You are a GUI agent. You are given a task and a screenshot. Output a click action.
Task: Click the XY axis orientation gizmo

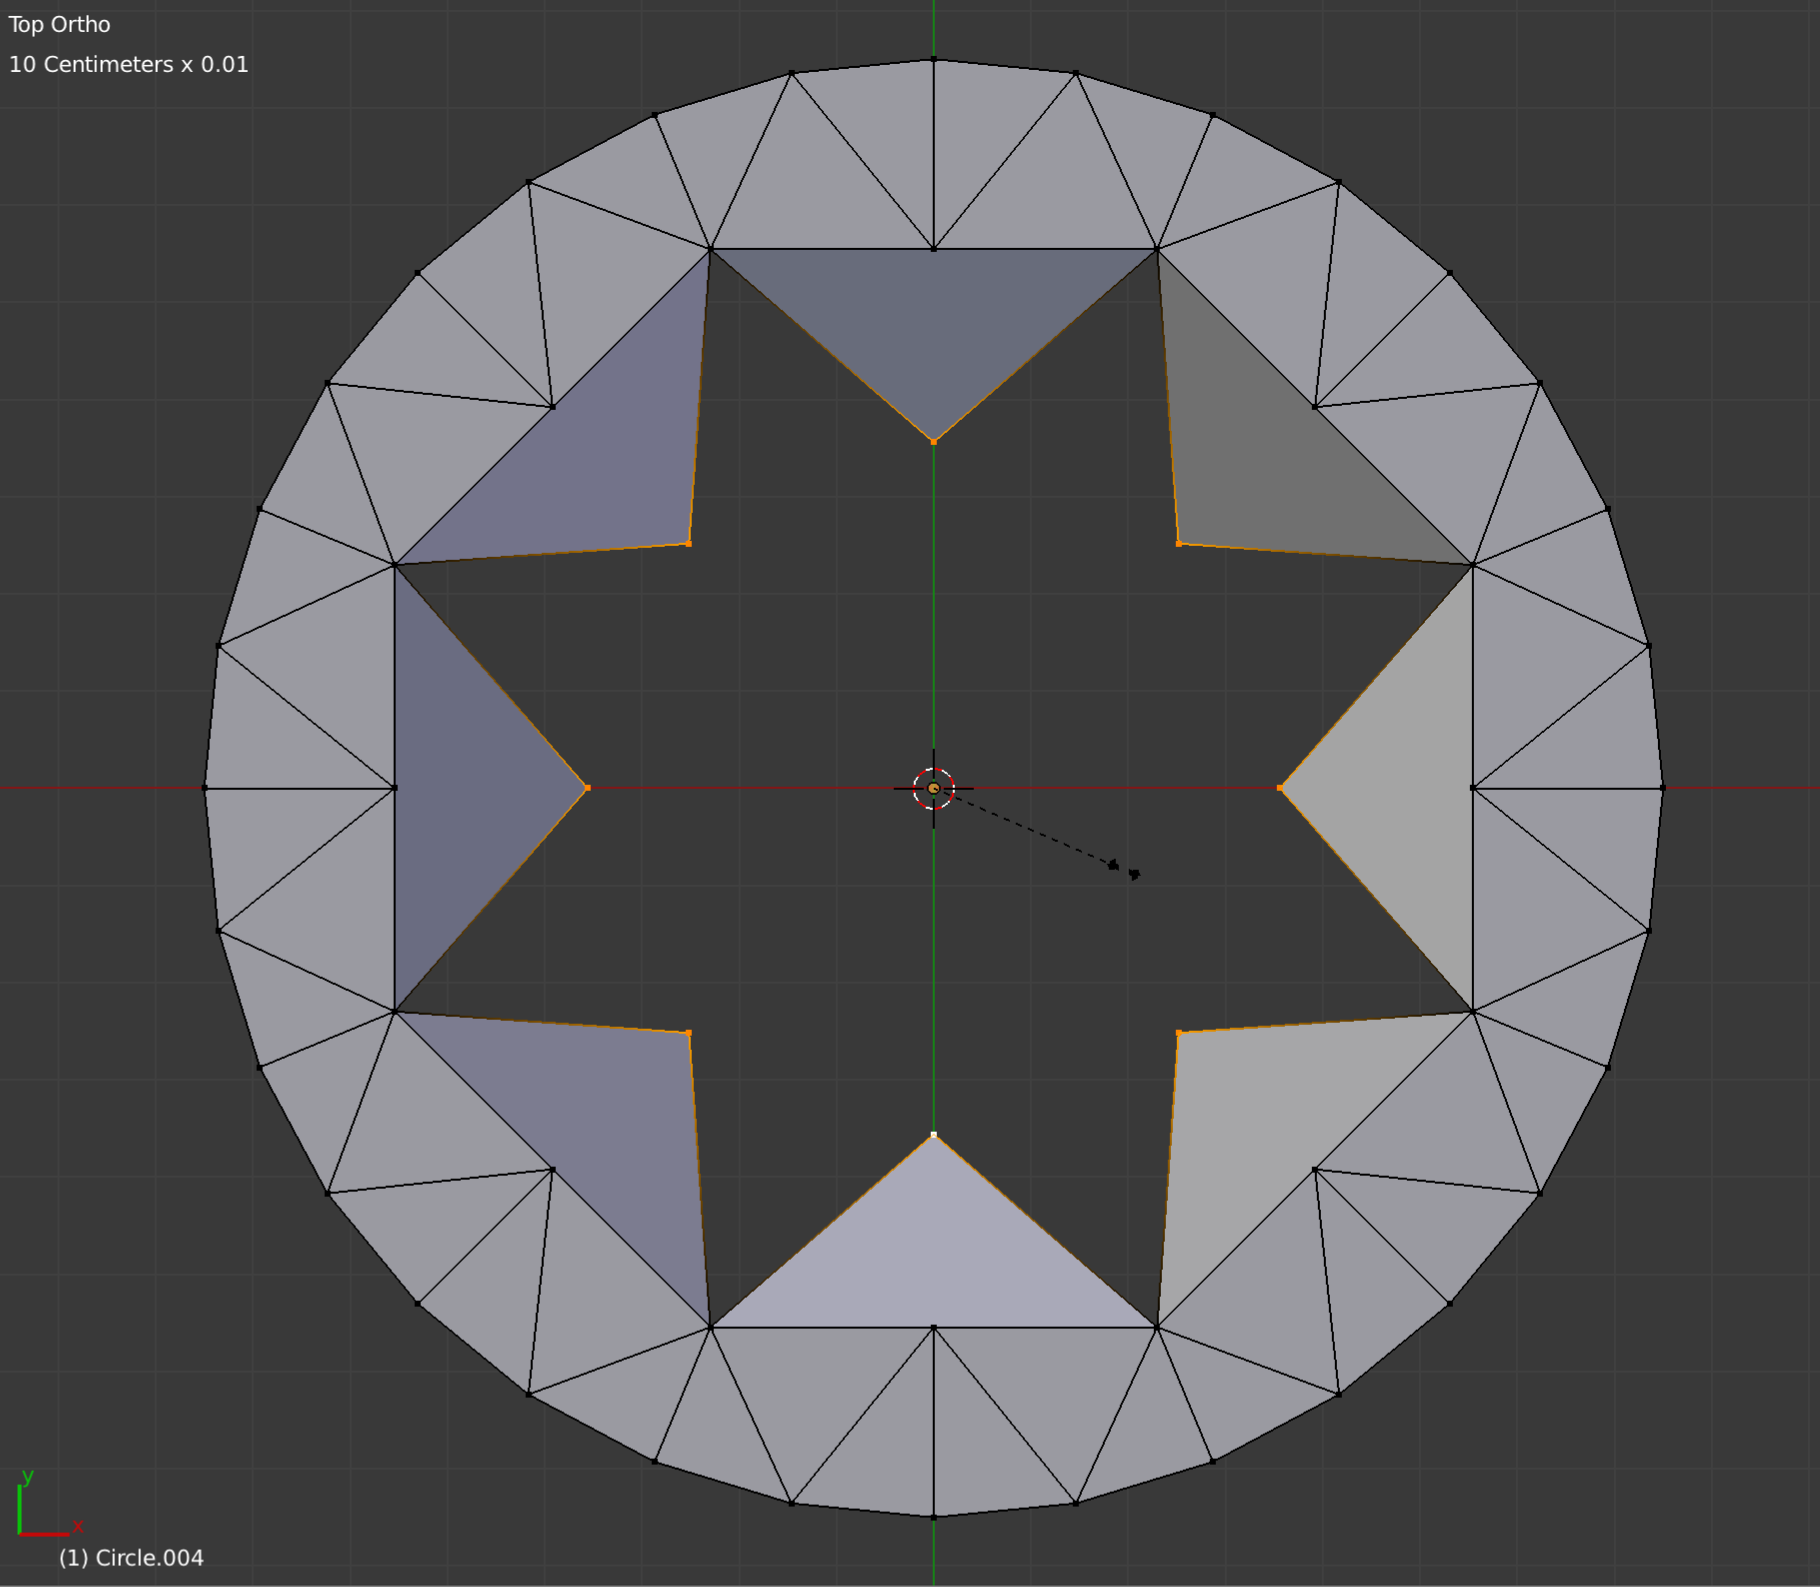[48, 1504]
